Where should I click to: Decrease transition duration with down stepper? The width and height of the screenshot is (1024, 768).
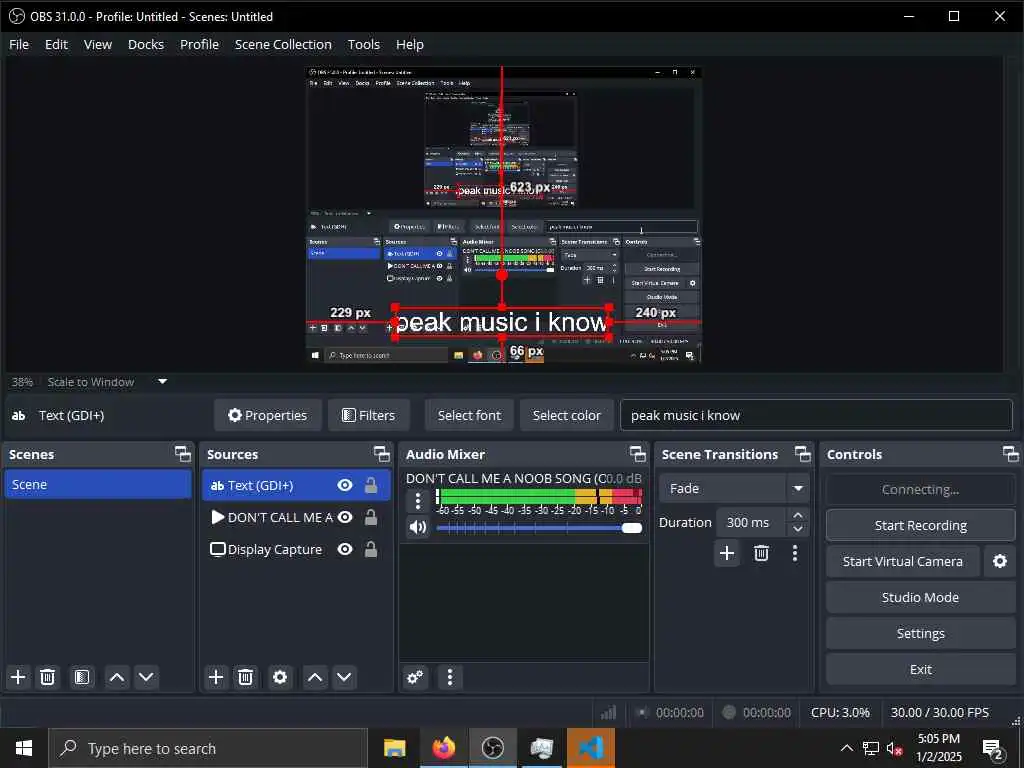[x=797, y=530]
